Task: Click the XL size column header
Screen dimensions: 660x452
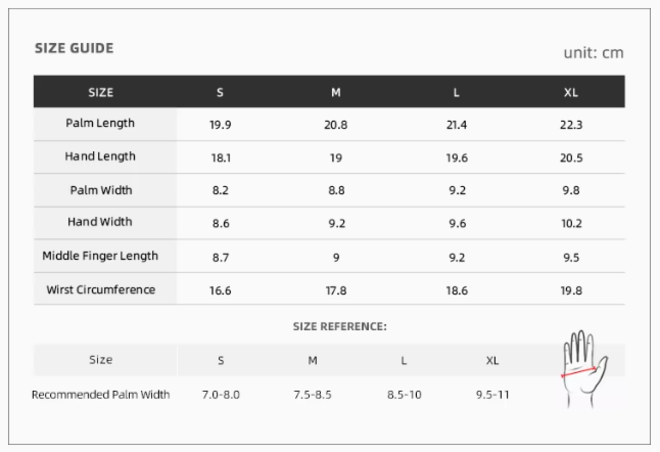Action: [x=571, y=92]
